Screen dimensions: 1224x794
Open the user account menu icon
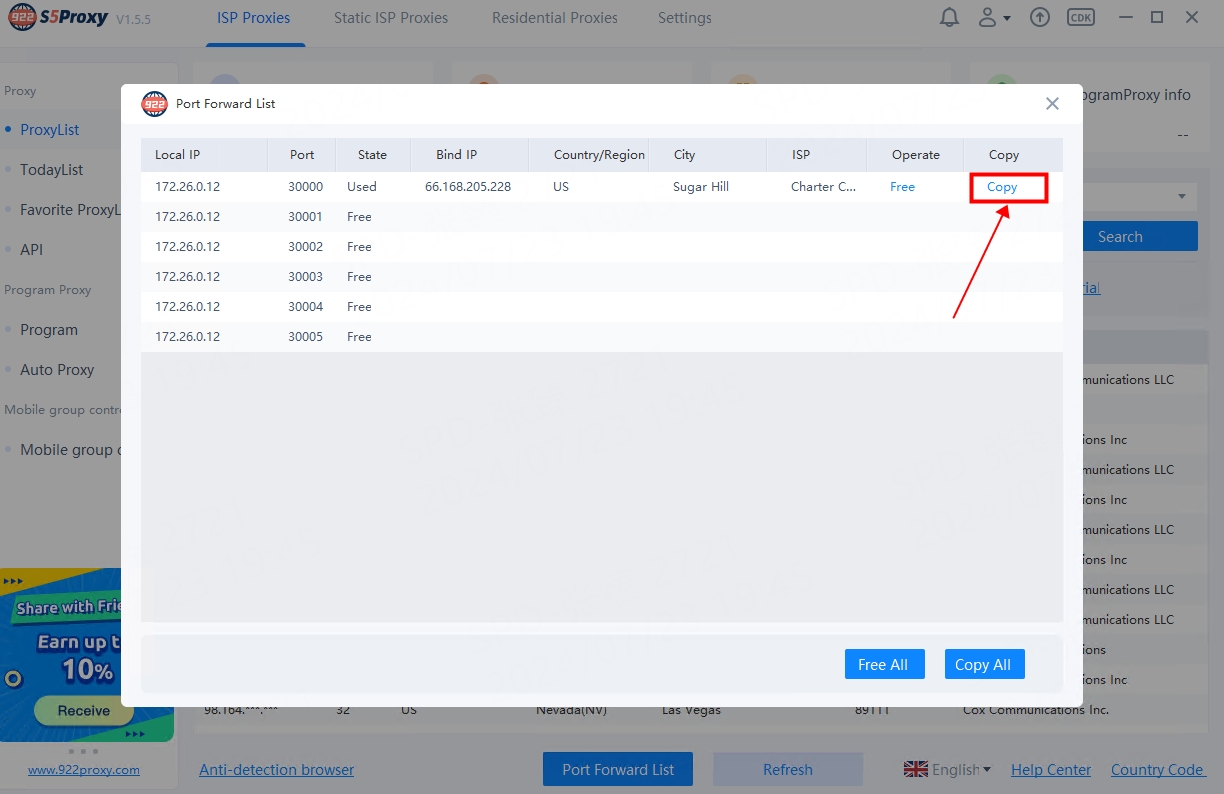pos(994,18)
